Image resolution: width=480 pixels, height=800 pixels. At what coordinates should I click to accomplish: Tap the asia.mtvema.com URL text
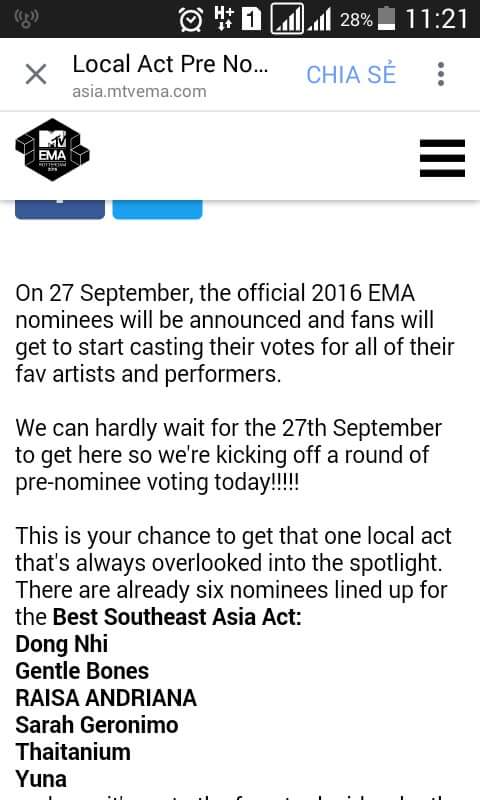[x=139, y=92]
